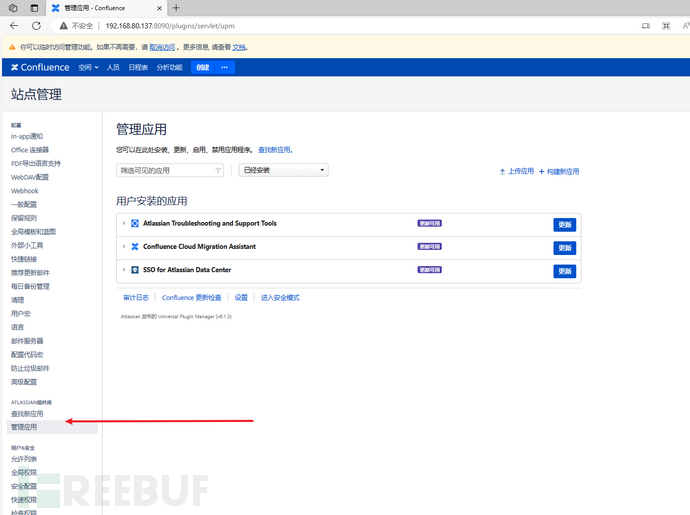Click the 不安全 site warning icon
The height and width of the screenshot is (515, 690).
coord(64,26)
